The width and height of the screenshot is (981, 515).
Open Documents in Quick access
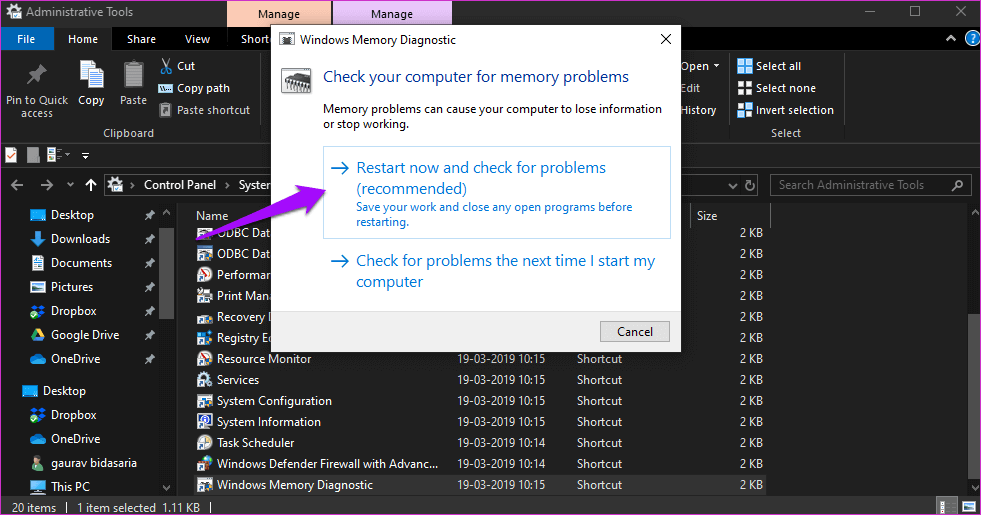pos(81,263)
